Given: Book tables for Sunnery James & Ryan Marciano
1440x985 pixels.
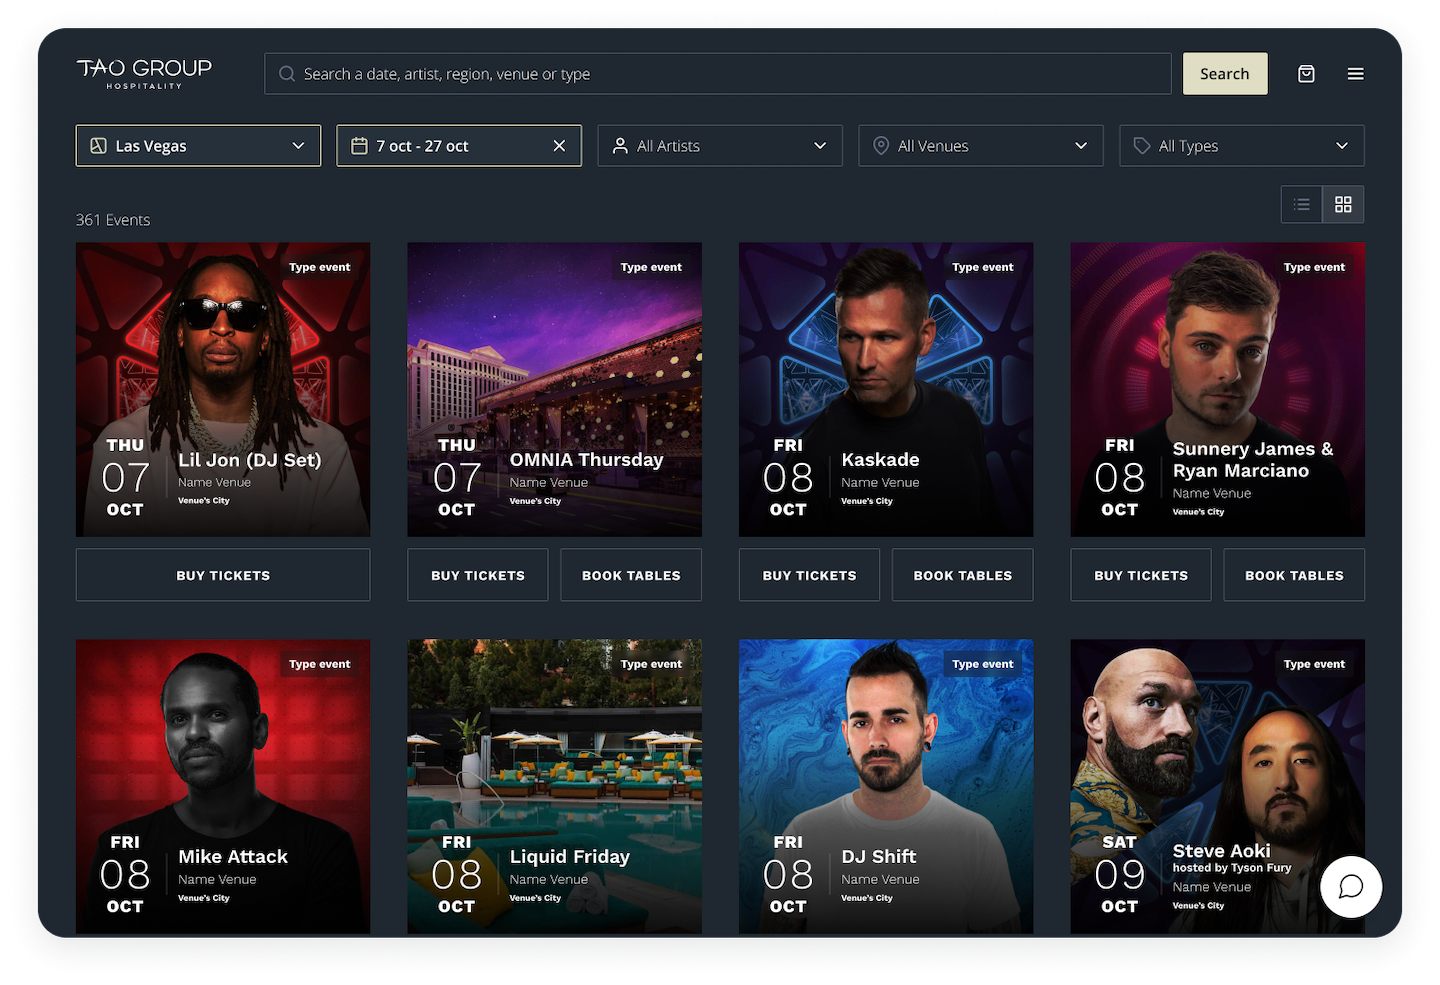Looking at the screenshot, I should pyautogui.click(x=1294, y=575).
